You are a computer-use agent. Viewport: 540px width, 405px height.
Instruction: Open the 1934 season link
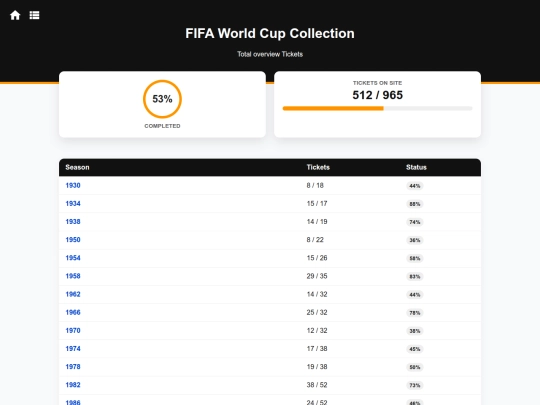[x=73, y=204]
